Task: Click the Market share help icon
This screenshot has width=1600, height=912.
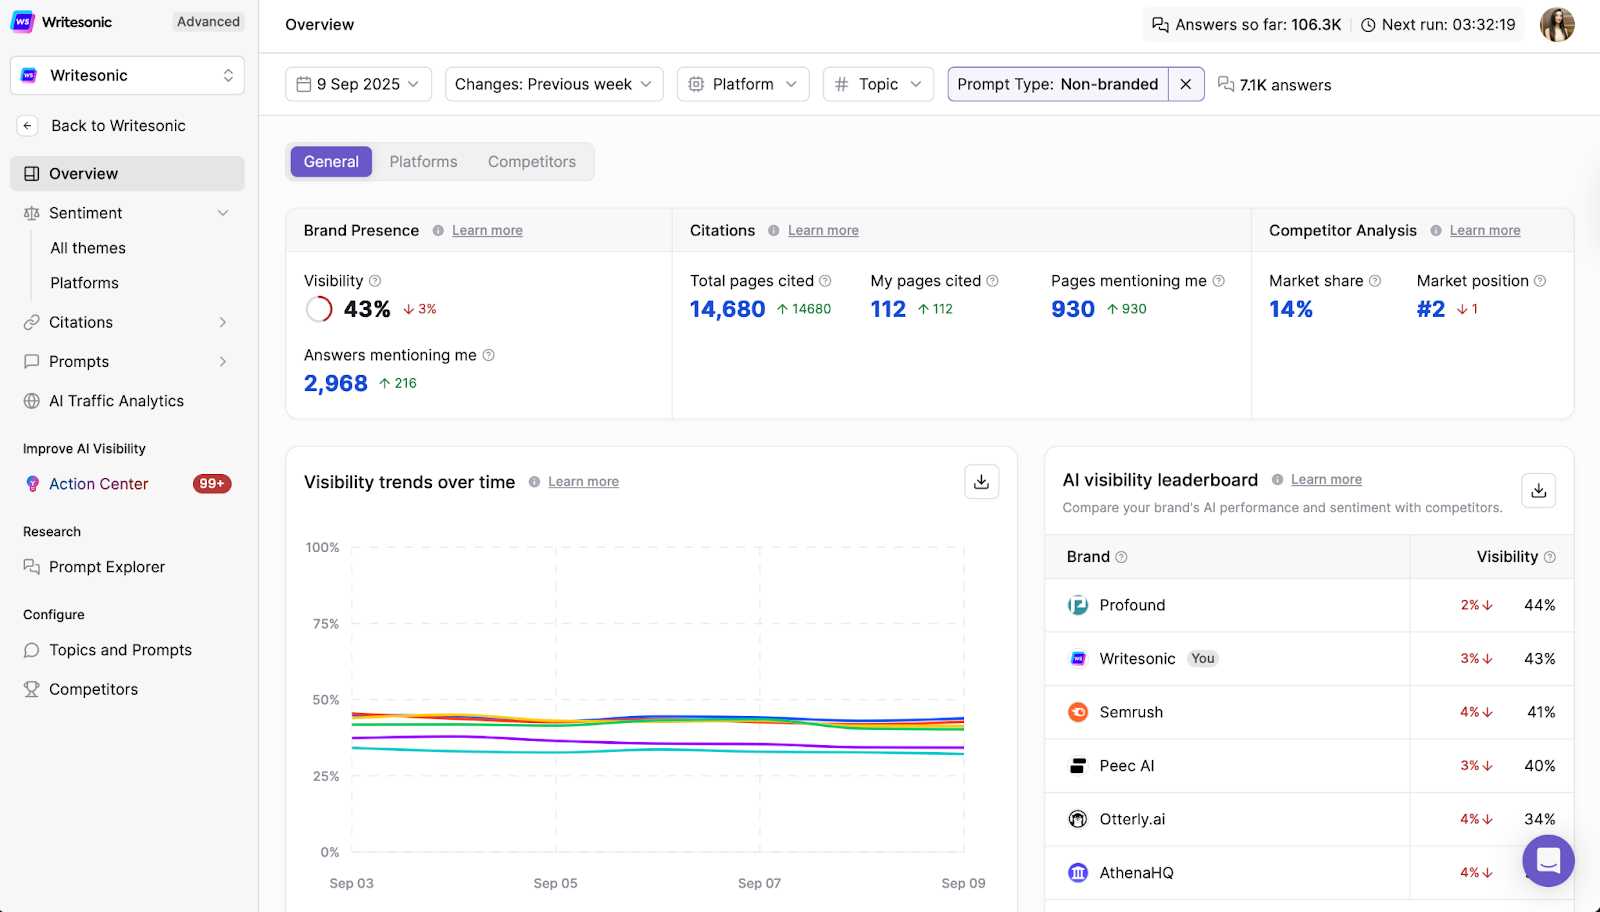Action: [x=1375, y=281]
